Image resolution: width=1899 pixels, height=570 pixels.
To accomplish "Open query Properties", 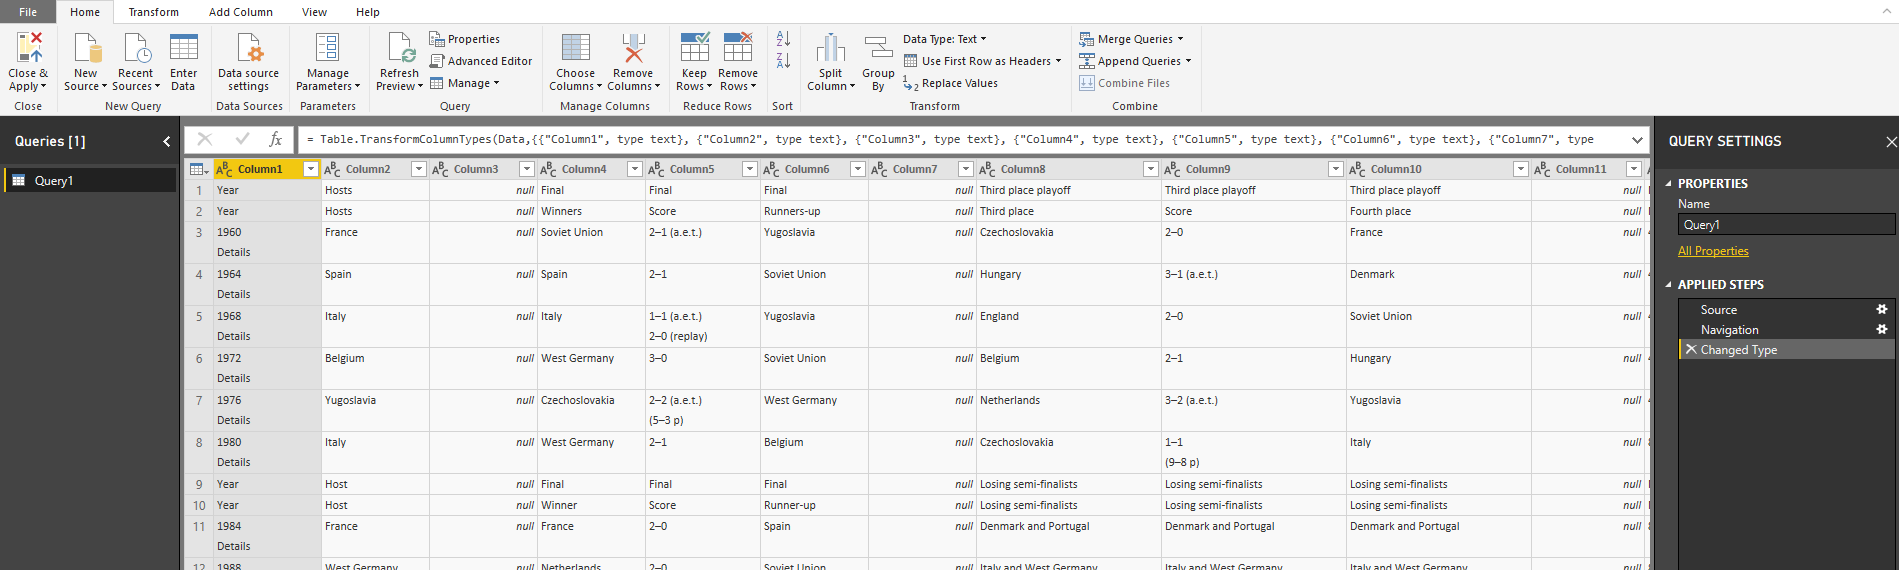I will 465,39.
